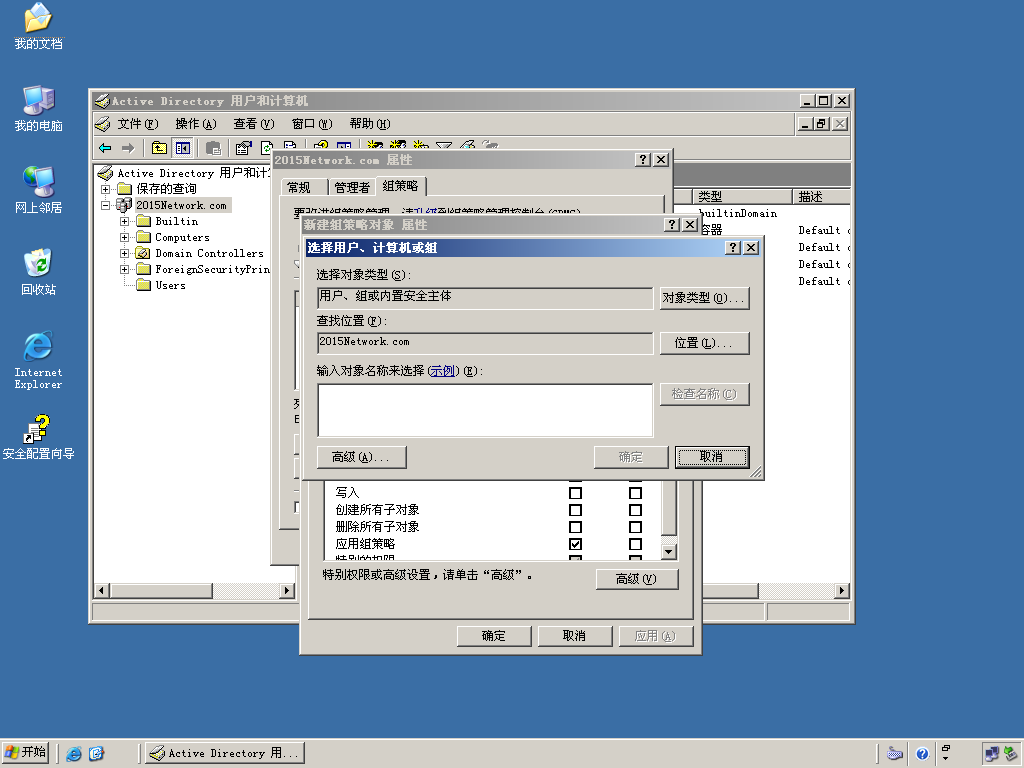
Task: Select the Recycle Bin desktop icon
Action: (x=39, y=272)
